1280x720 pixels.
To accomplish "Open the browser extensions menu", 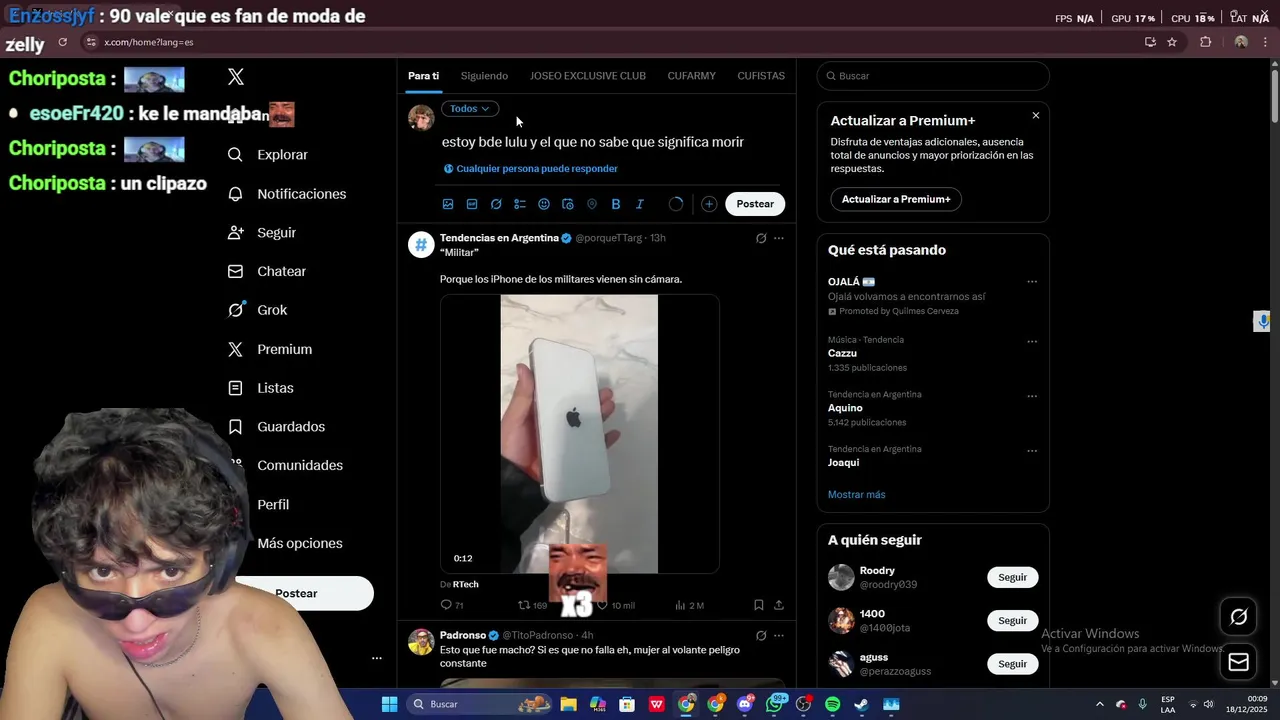I will pyautogui.click(x=1205, y=42).
